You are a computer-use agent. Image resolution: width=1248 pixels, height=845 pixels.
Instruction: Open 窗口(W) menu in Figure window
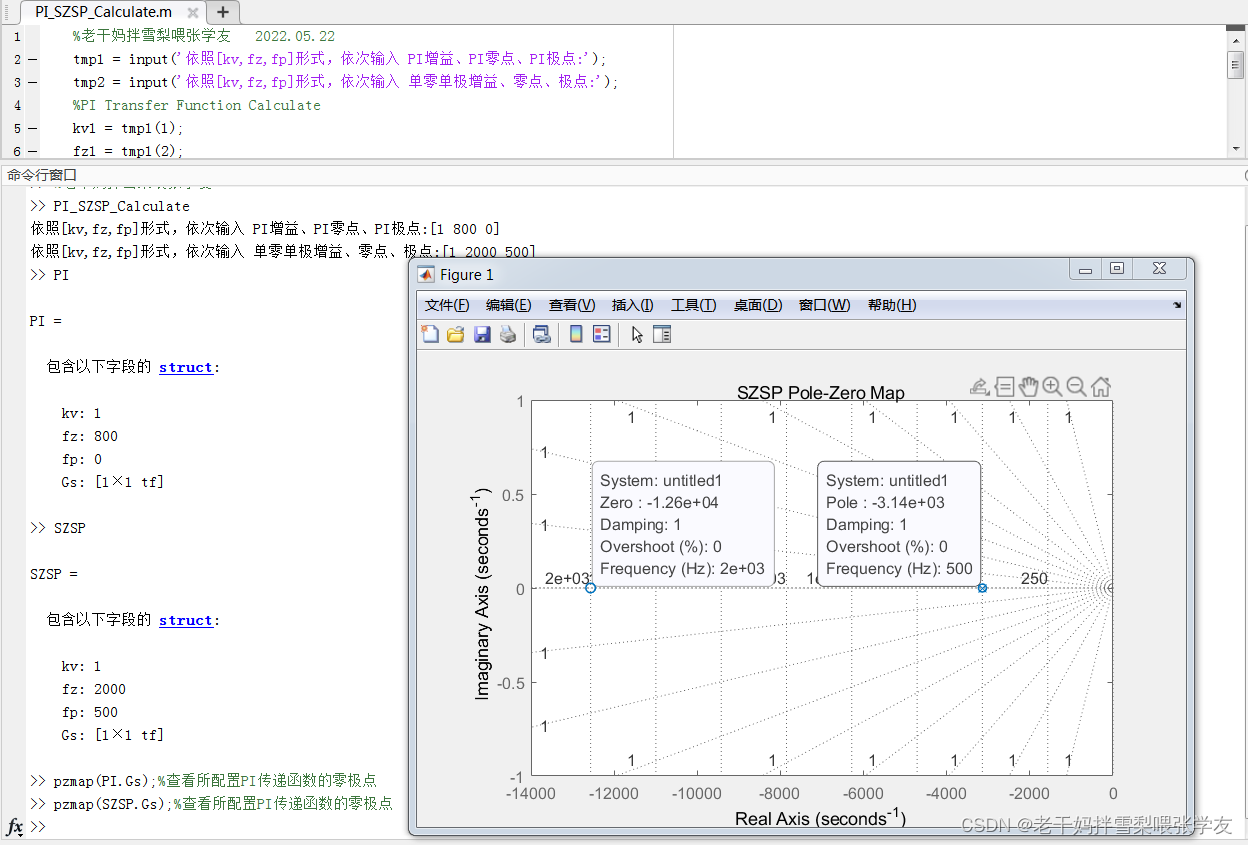tap(824, 305)
